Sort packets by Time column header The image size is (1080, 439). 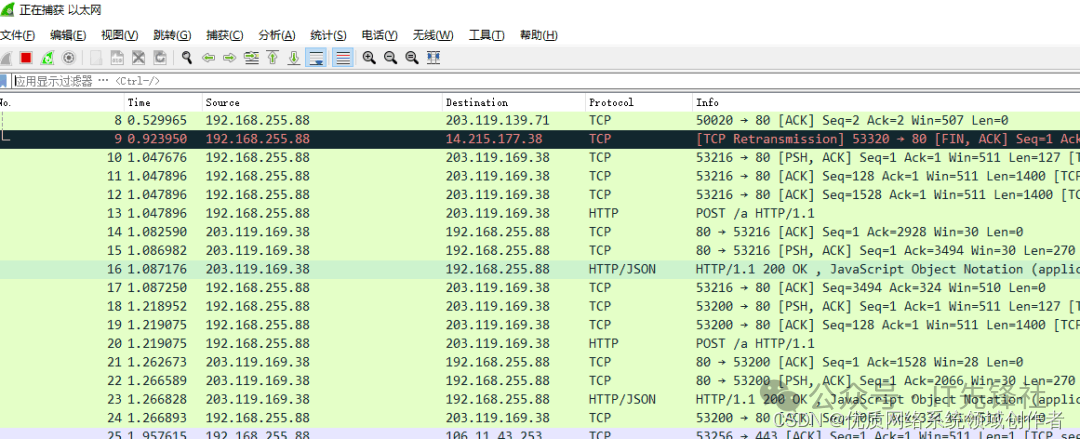pos(140,102)
